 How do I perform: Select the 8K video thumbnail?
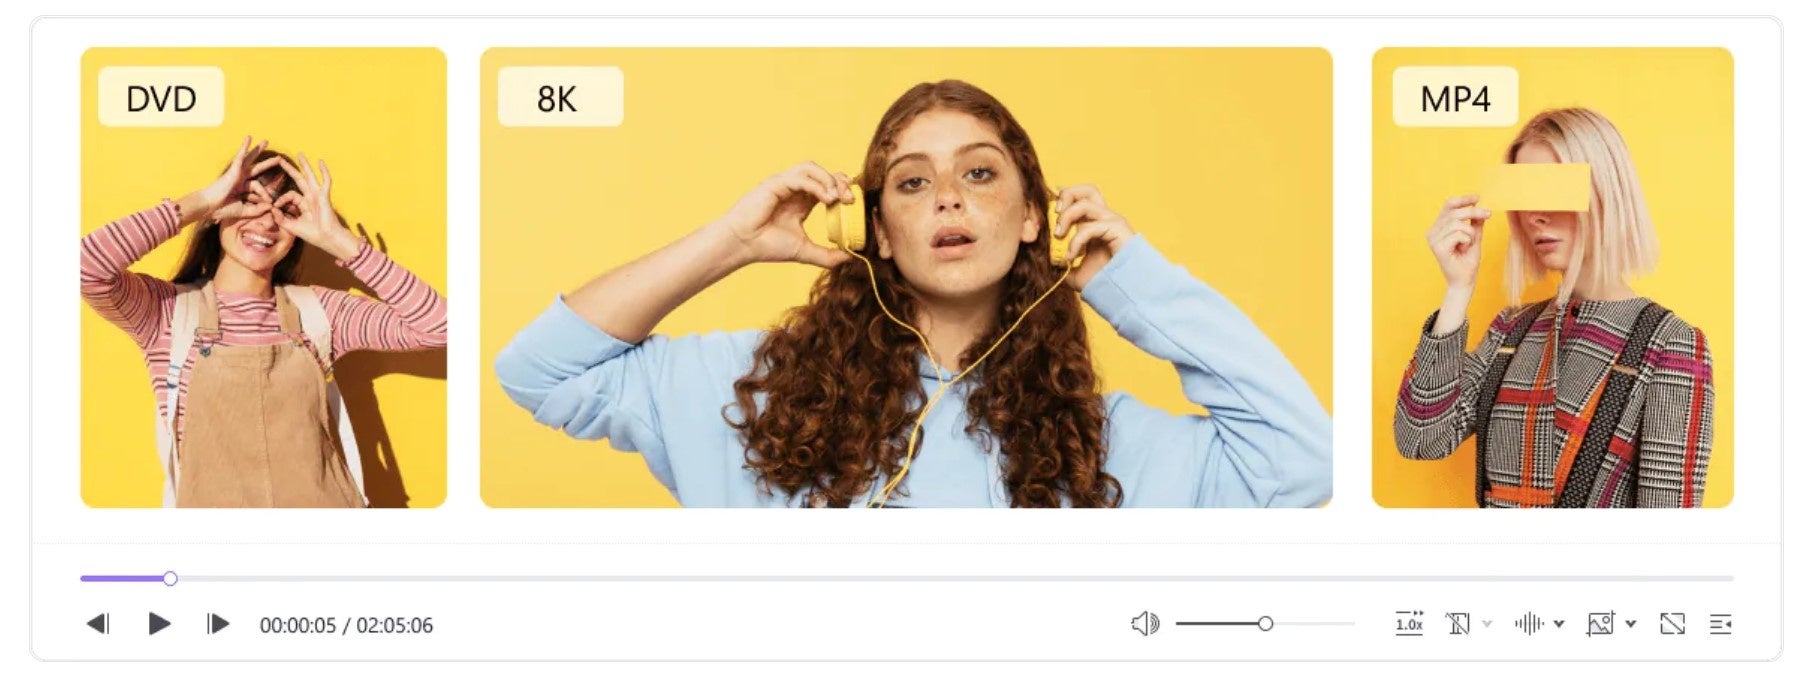[x=906, y=277]
